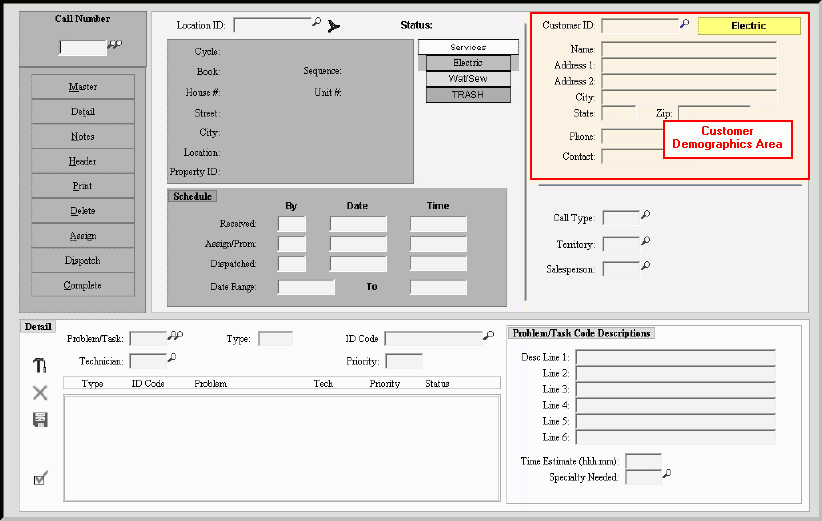Click into the customer Name input field
The width and height of the screenshot is (822, 521).
pyautogui.click(x=688, y=48)
